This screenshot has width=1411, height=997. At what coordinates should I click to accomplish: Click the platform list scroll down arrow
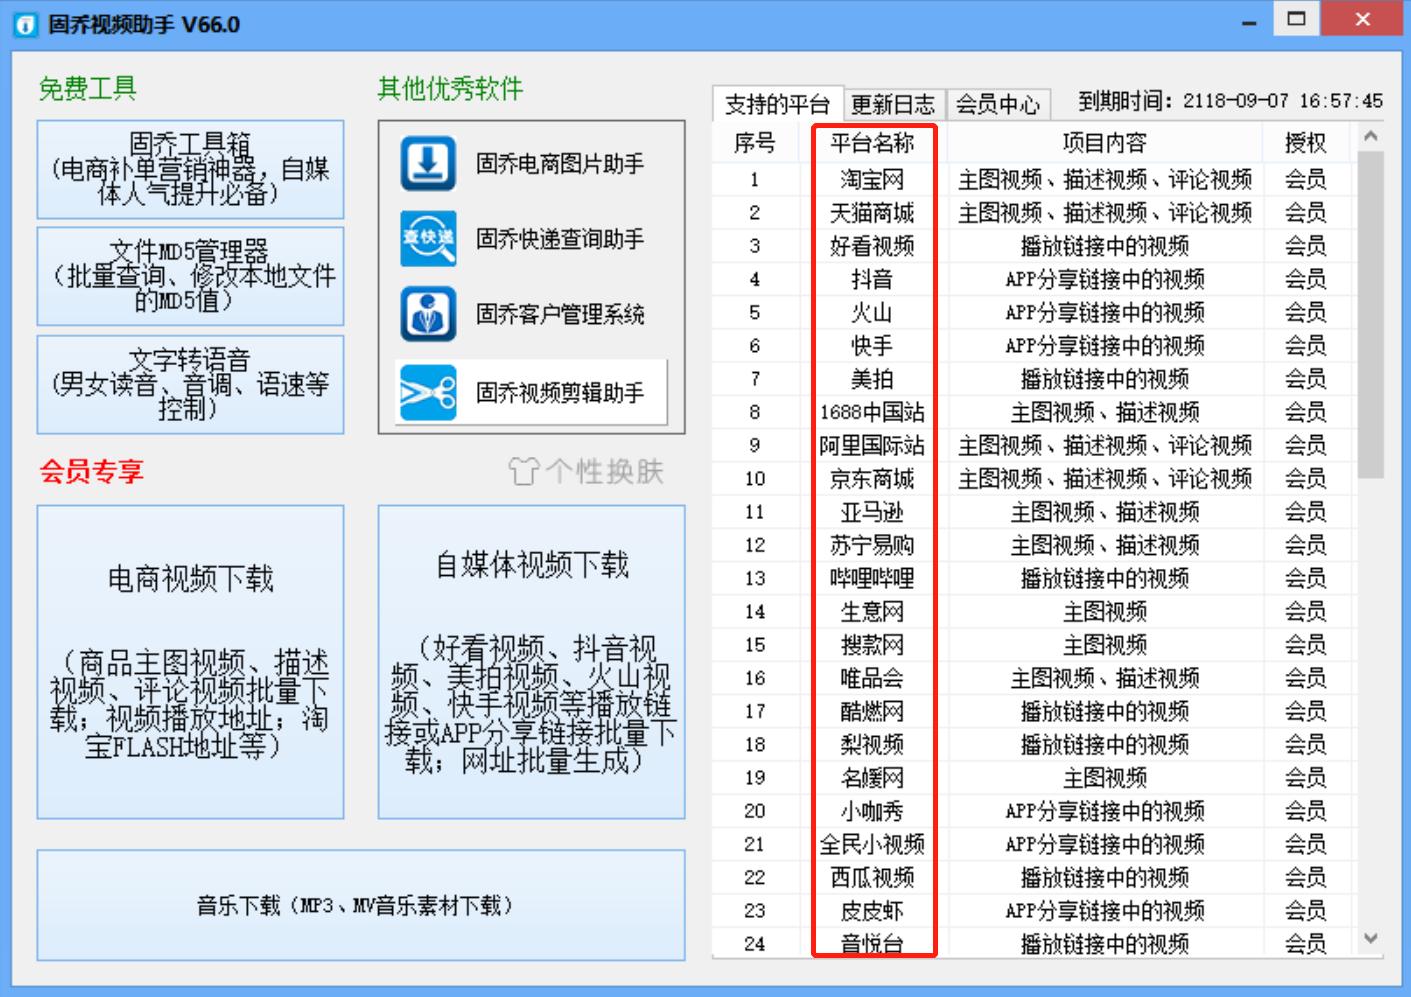tap(1371, 938)
